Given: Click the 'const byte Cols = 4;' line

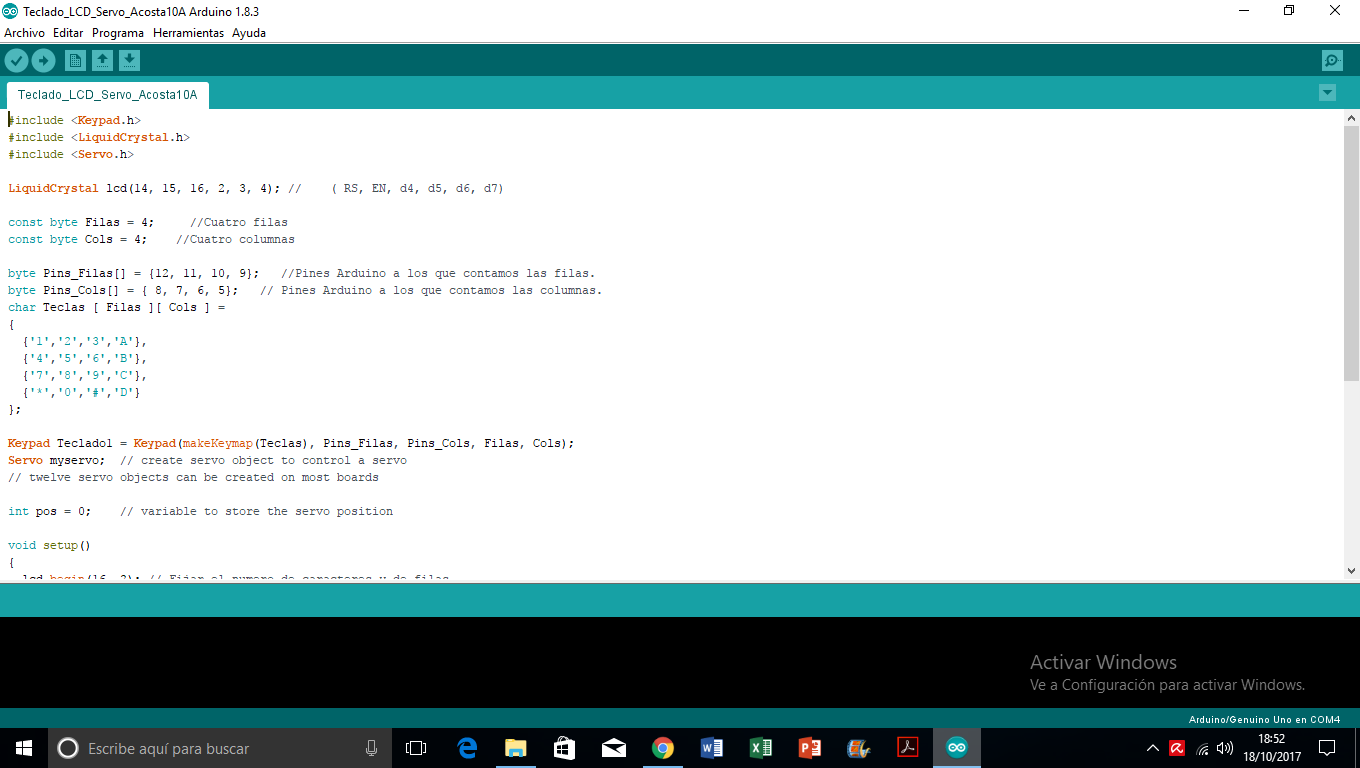Looking at the screenshot, I should (151, 239).
